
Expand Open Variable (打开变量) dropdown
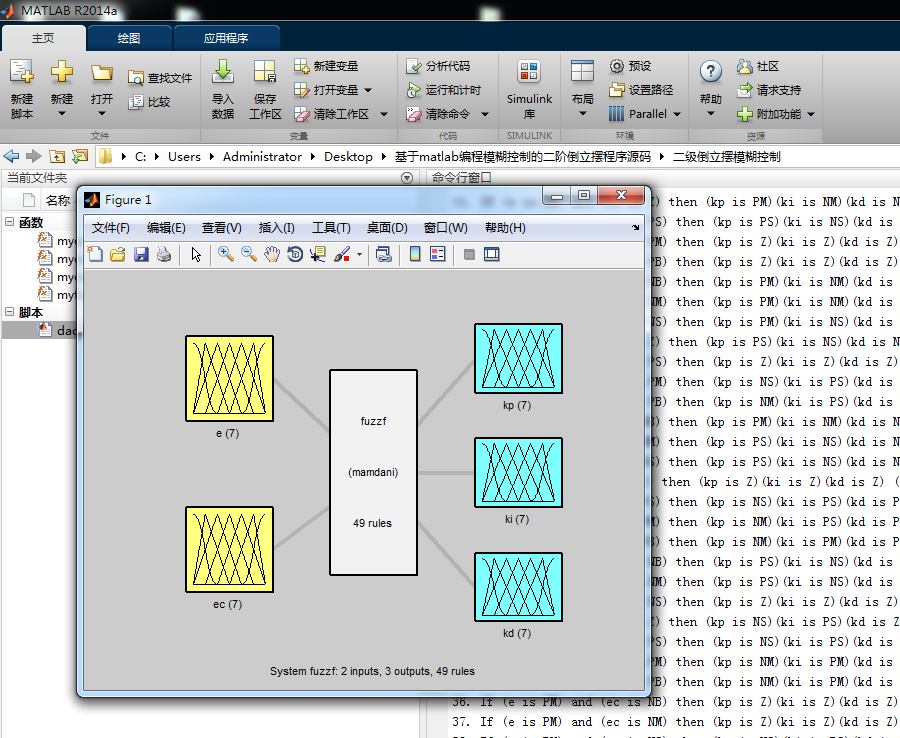coord(368,90)
